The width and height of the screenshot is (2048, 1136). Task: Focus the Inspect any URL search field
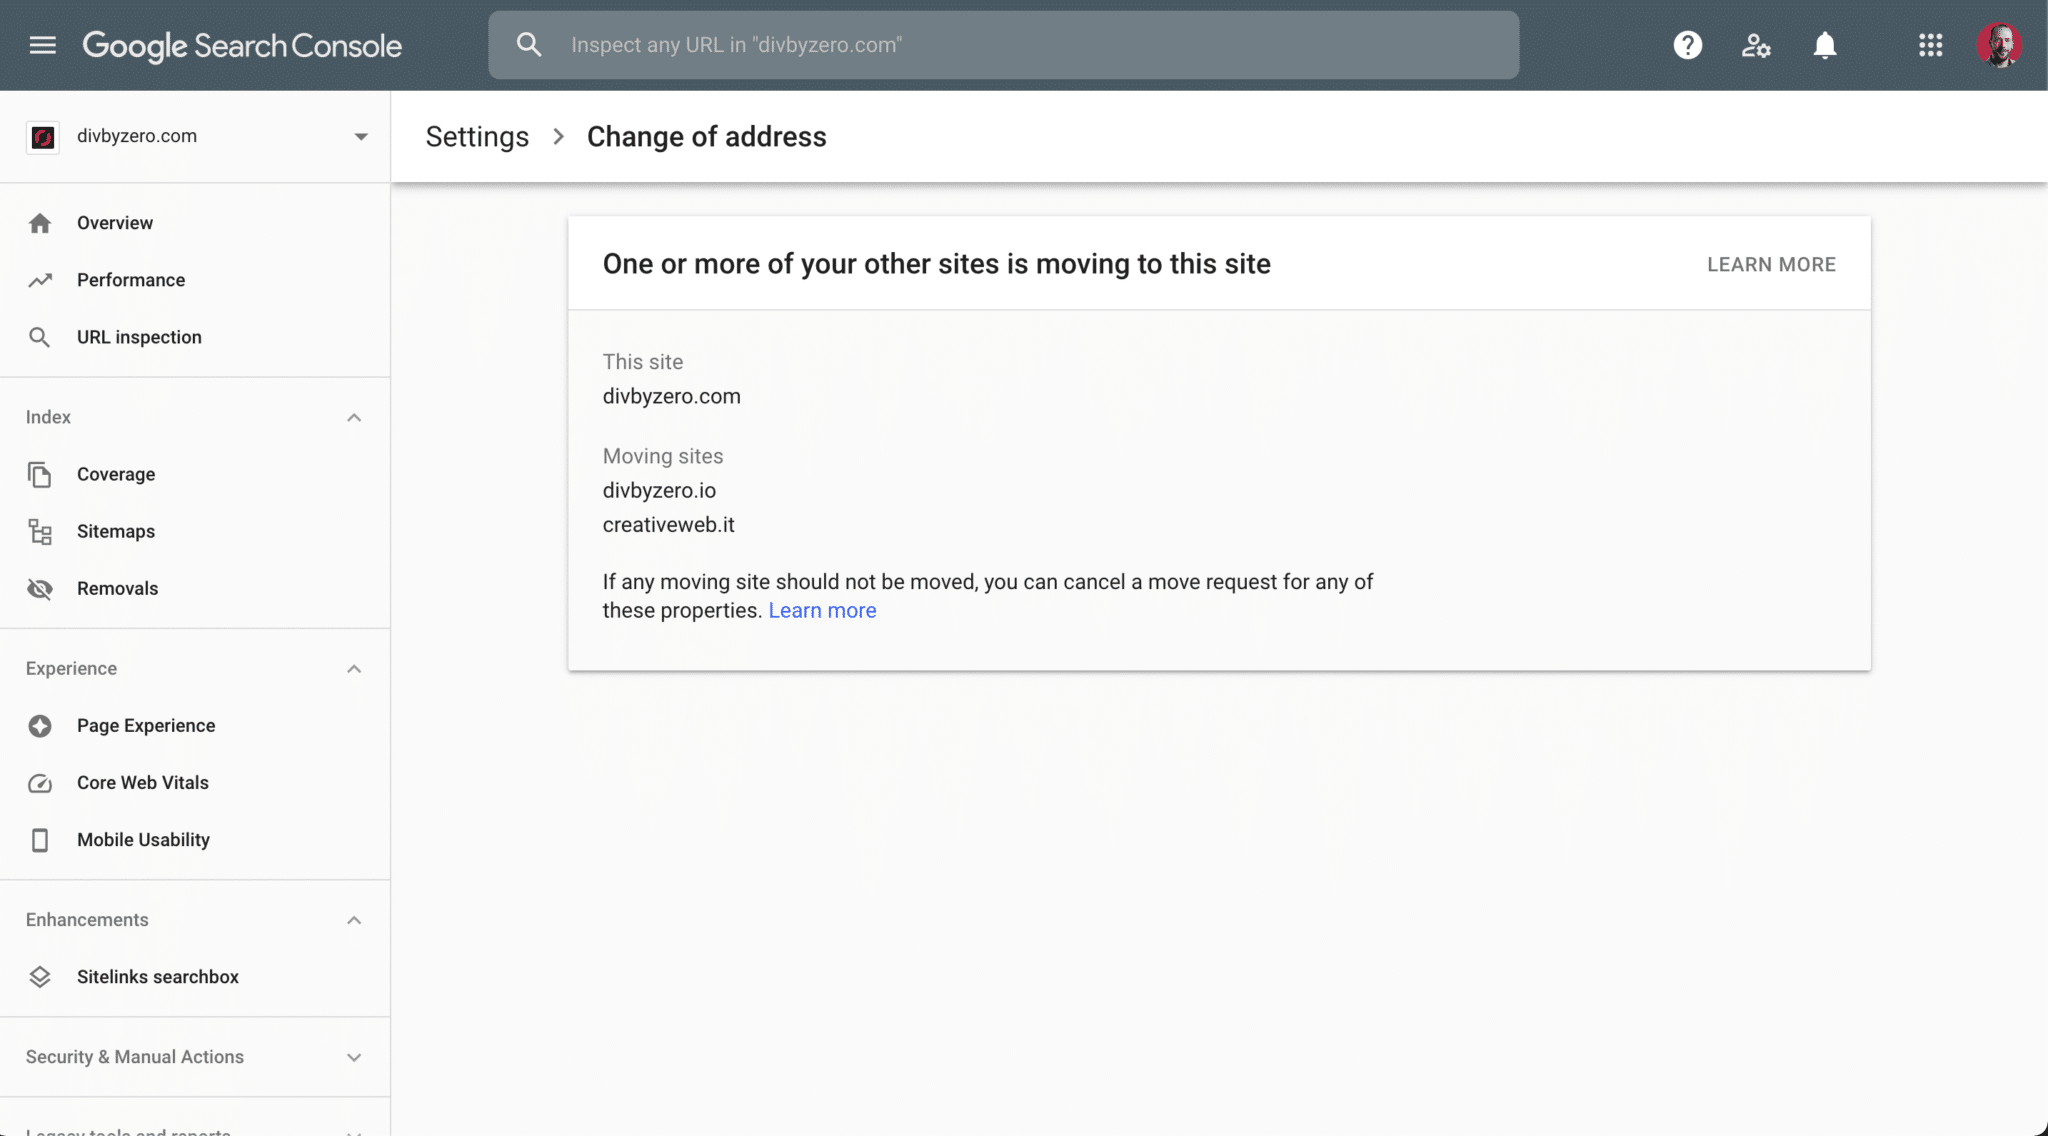coord(1003,45)
